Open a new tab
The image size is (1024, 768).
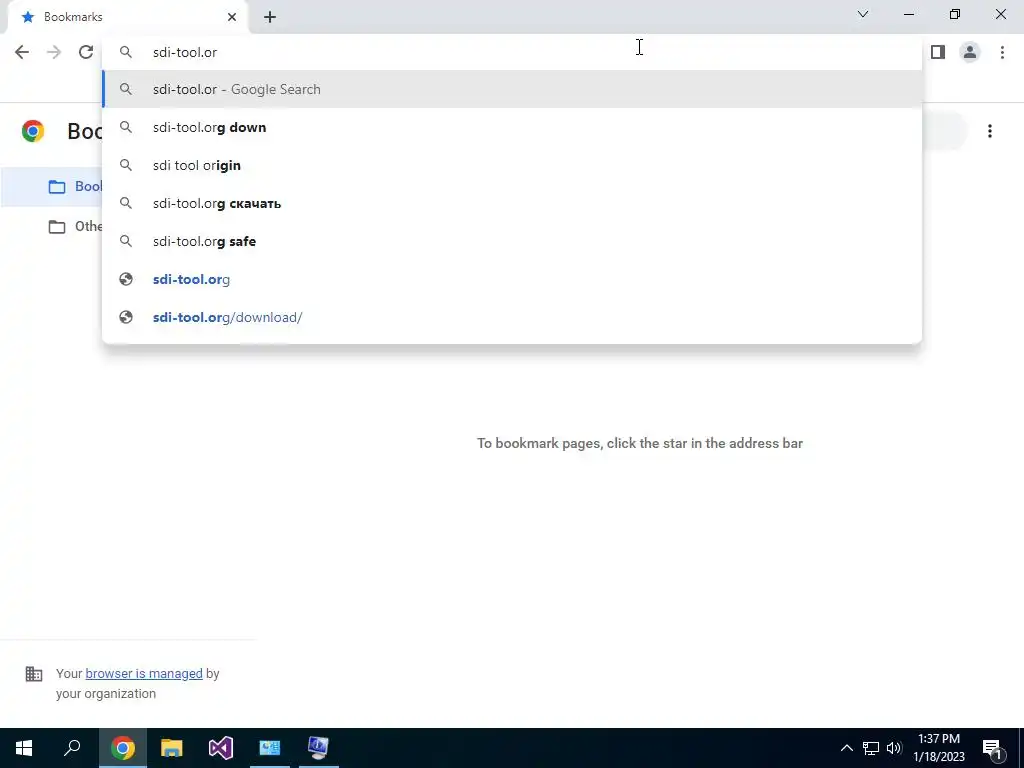[270, 17]
